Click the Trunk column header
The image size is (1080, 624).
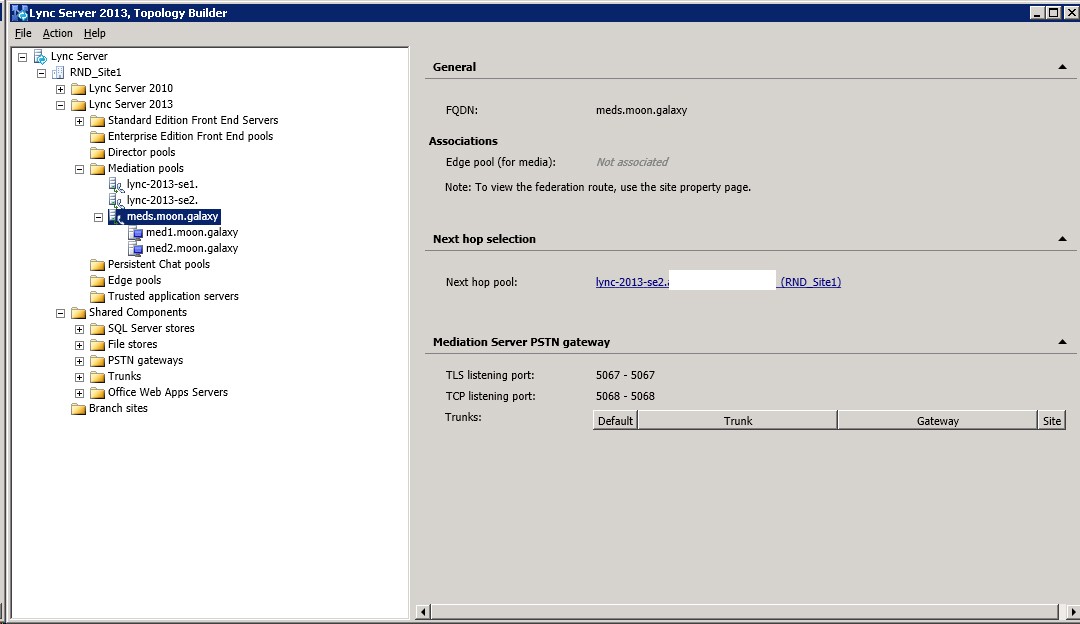[x=737, y=421]
